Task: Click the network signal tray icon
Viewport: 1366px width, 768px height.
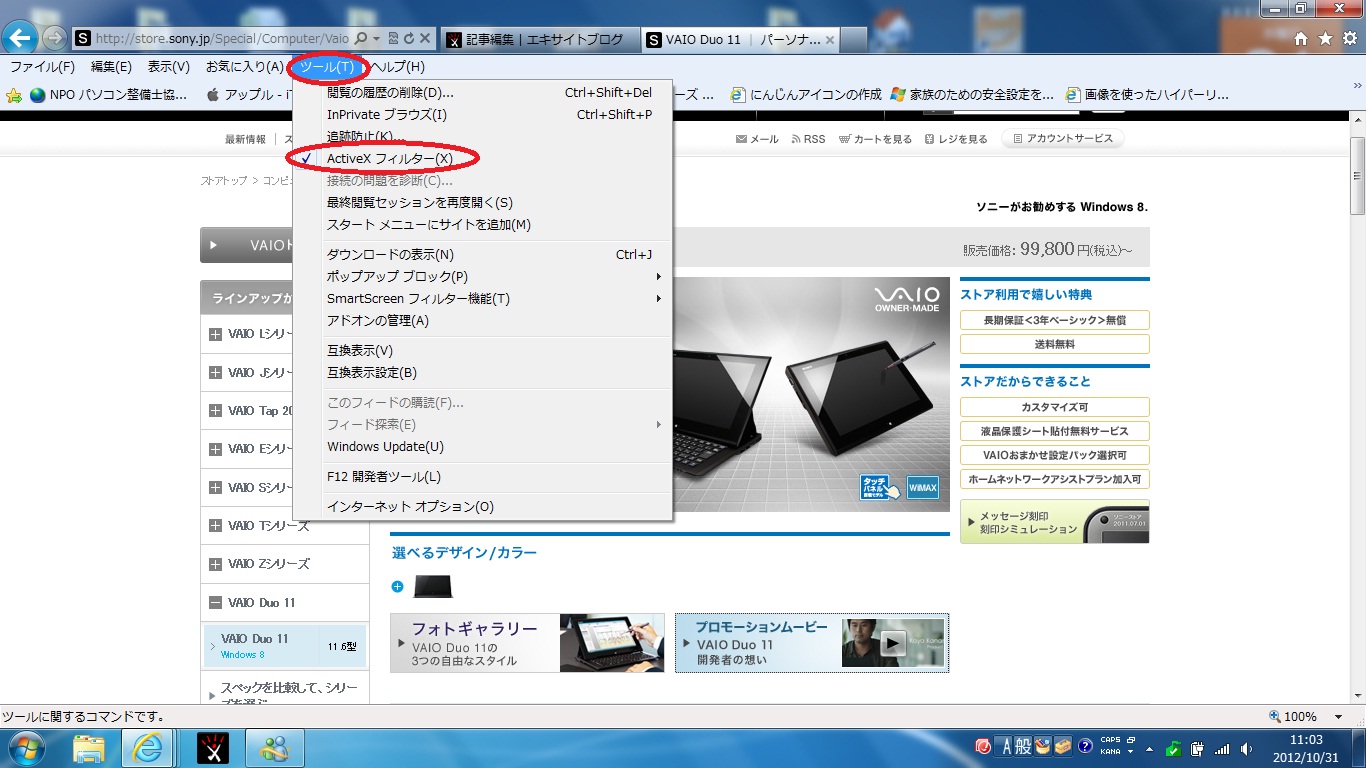Action: (x=1222, y=748)
